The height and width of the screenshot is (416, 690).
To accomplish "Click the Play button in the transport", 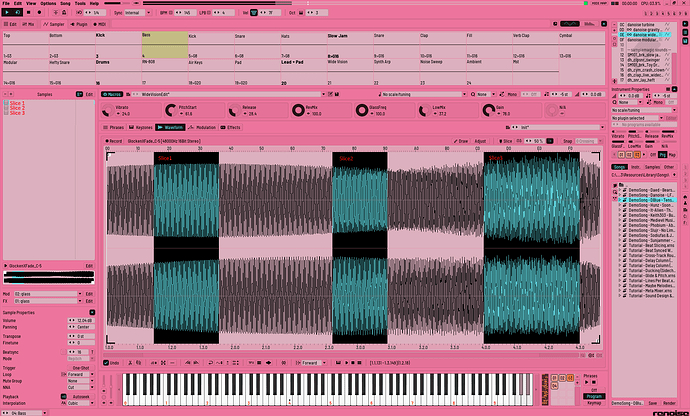I will click(7, 12).
